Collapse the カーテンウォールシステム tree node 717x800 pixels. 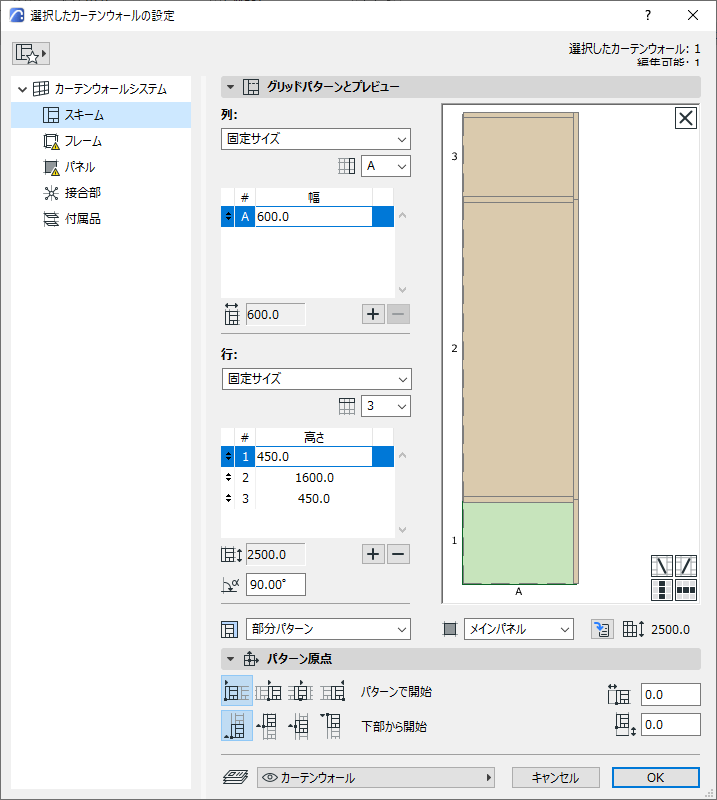[x=22, y=89]
